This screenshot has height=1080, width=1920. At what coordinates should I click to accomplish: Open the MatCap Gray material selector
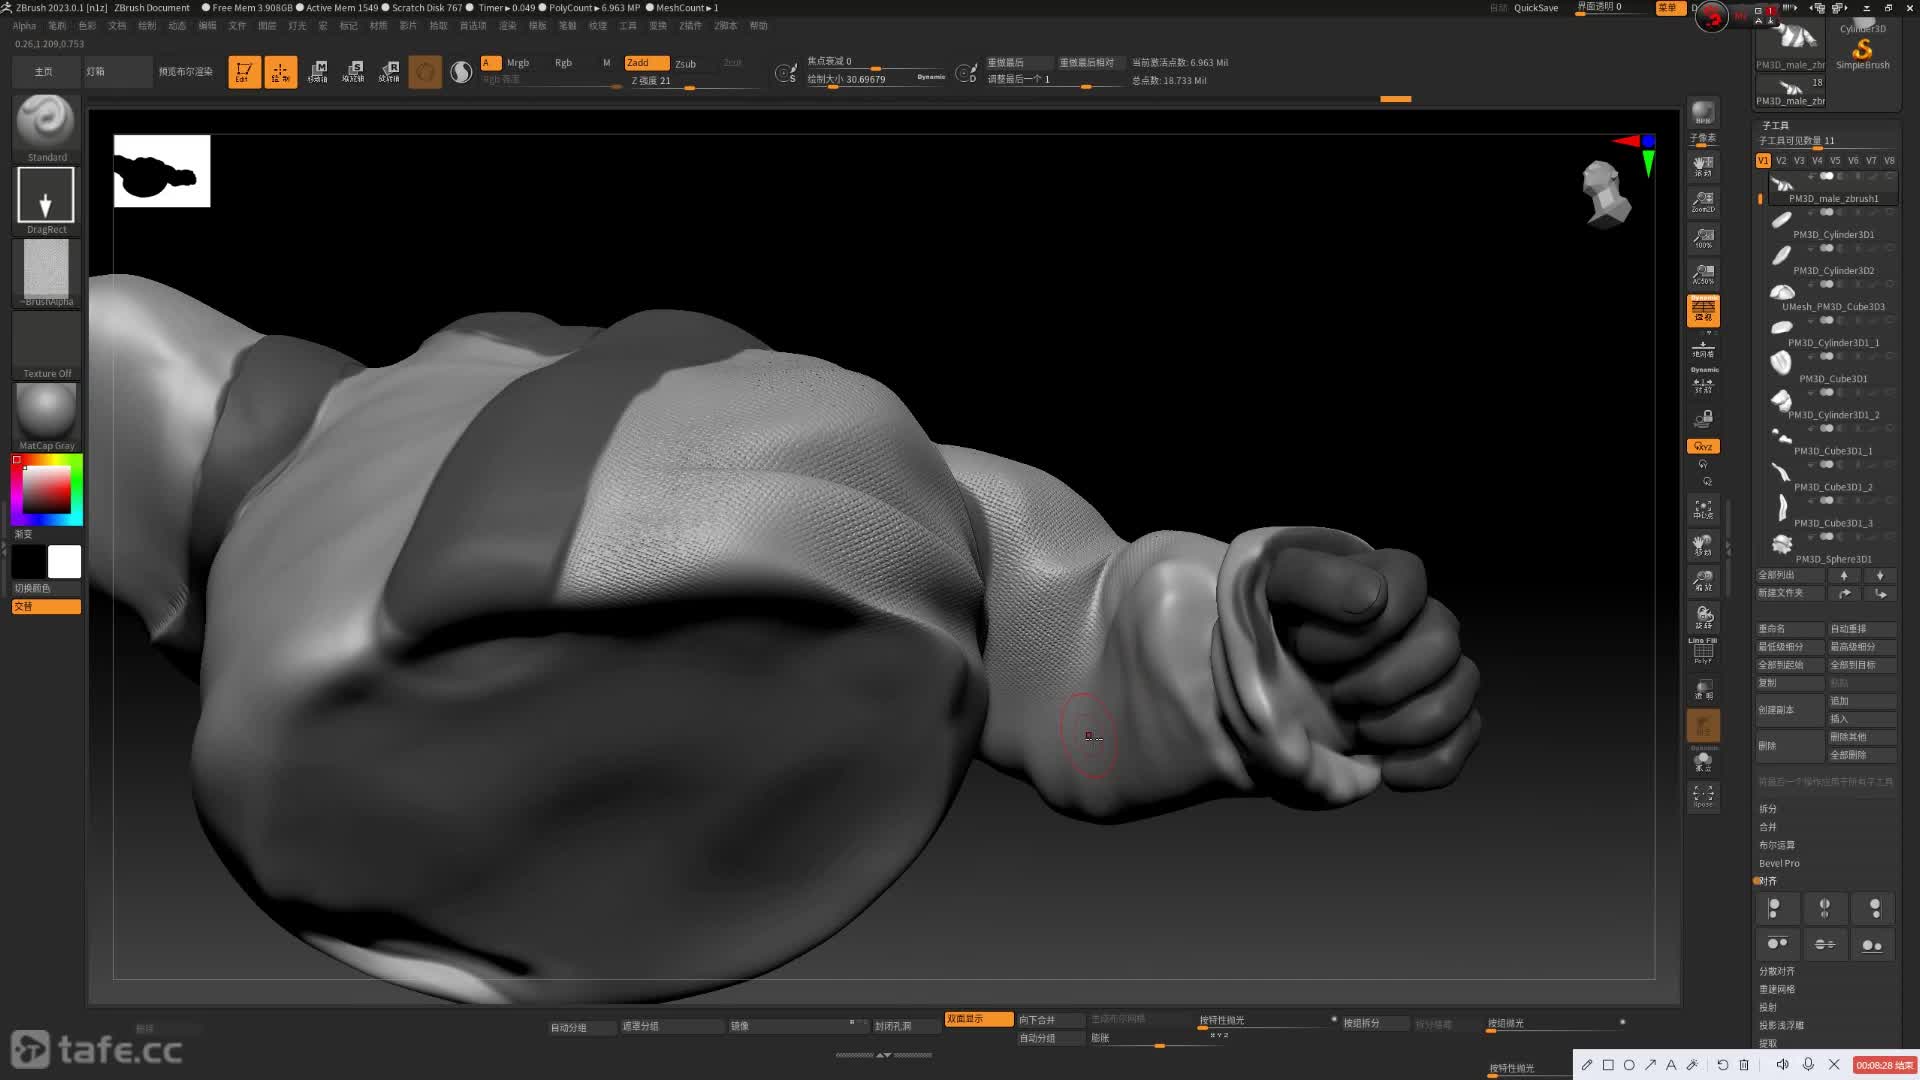46,416
